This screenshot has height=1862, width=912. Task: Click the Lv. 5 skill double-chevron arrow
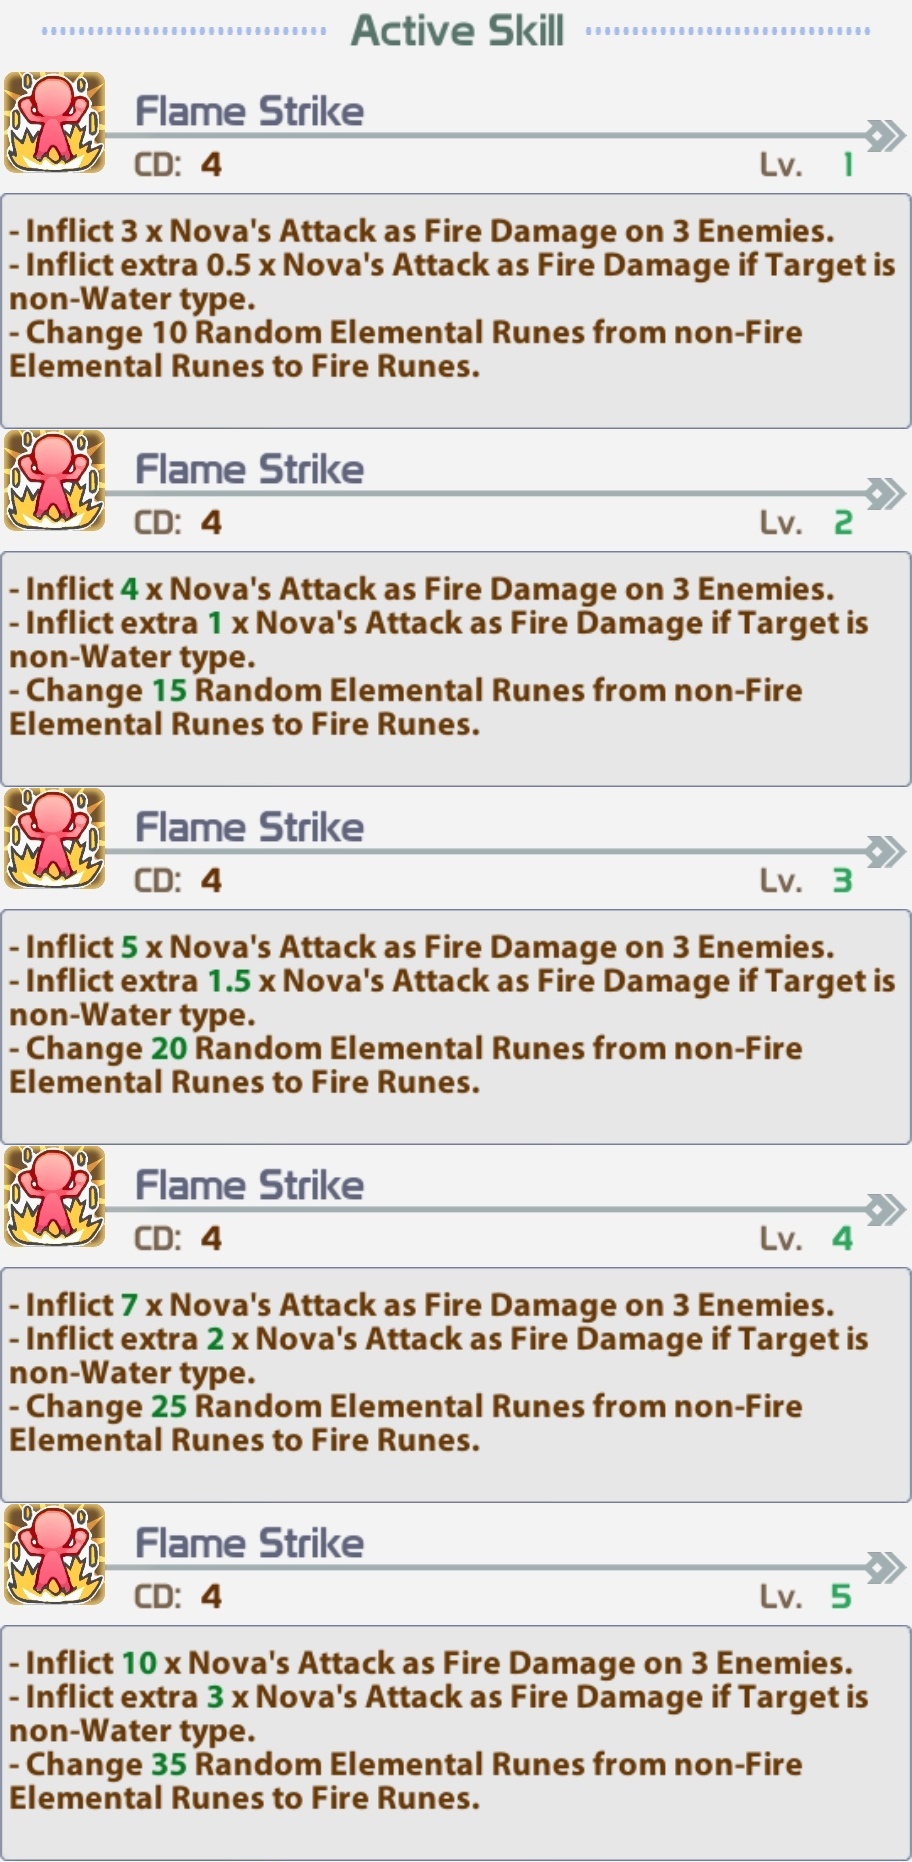pyautogui.click(x=885, y=1567)
